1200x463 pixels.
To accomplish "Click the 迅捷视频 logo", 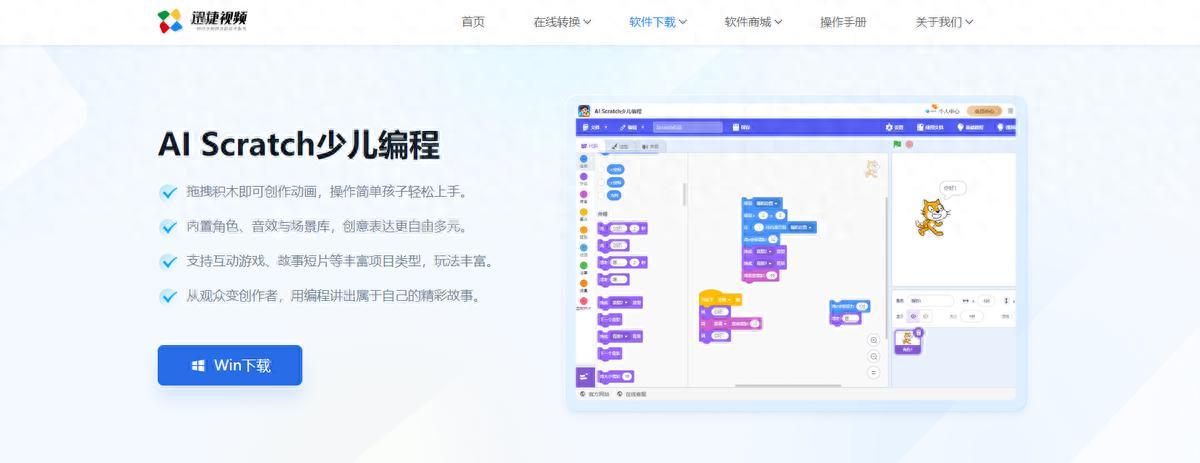I will pyautogui.click(x=204, y=21).
